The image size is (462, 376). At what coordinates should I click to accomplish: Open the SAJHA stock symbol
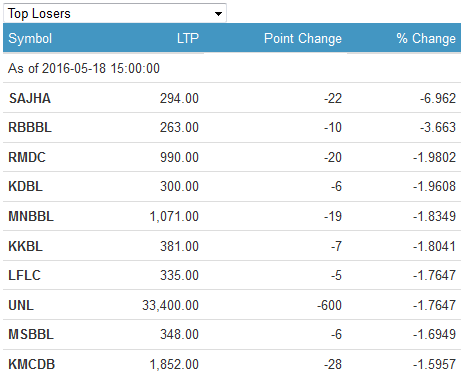pyautogui.click(x=30, y=98)
